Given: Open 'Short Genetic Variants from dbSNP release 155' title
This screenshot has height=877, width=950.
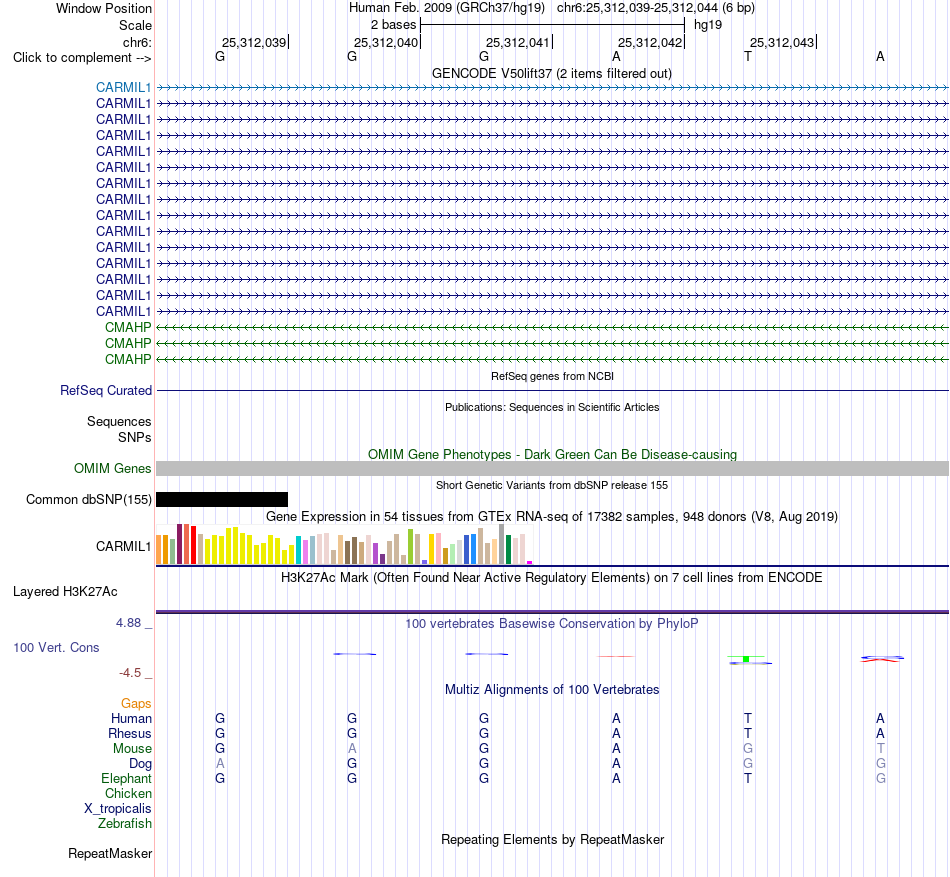Looking at the screenshot, I should 552,485.
